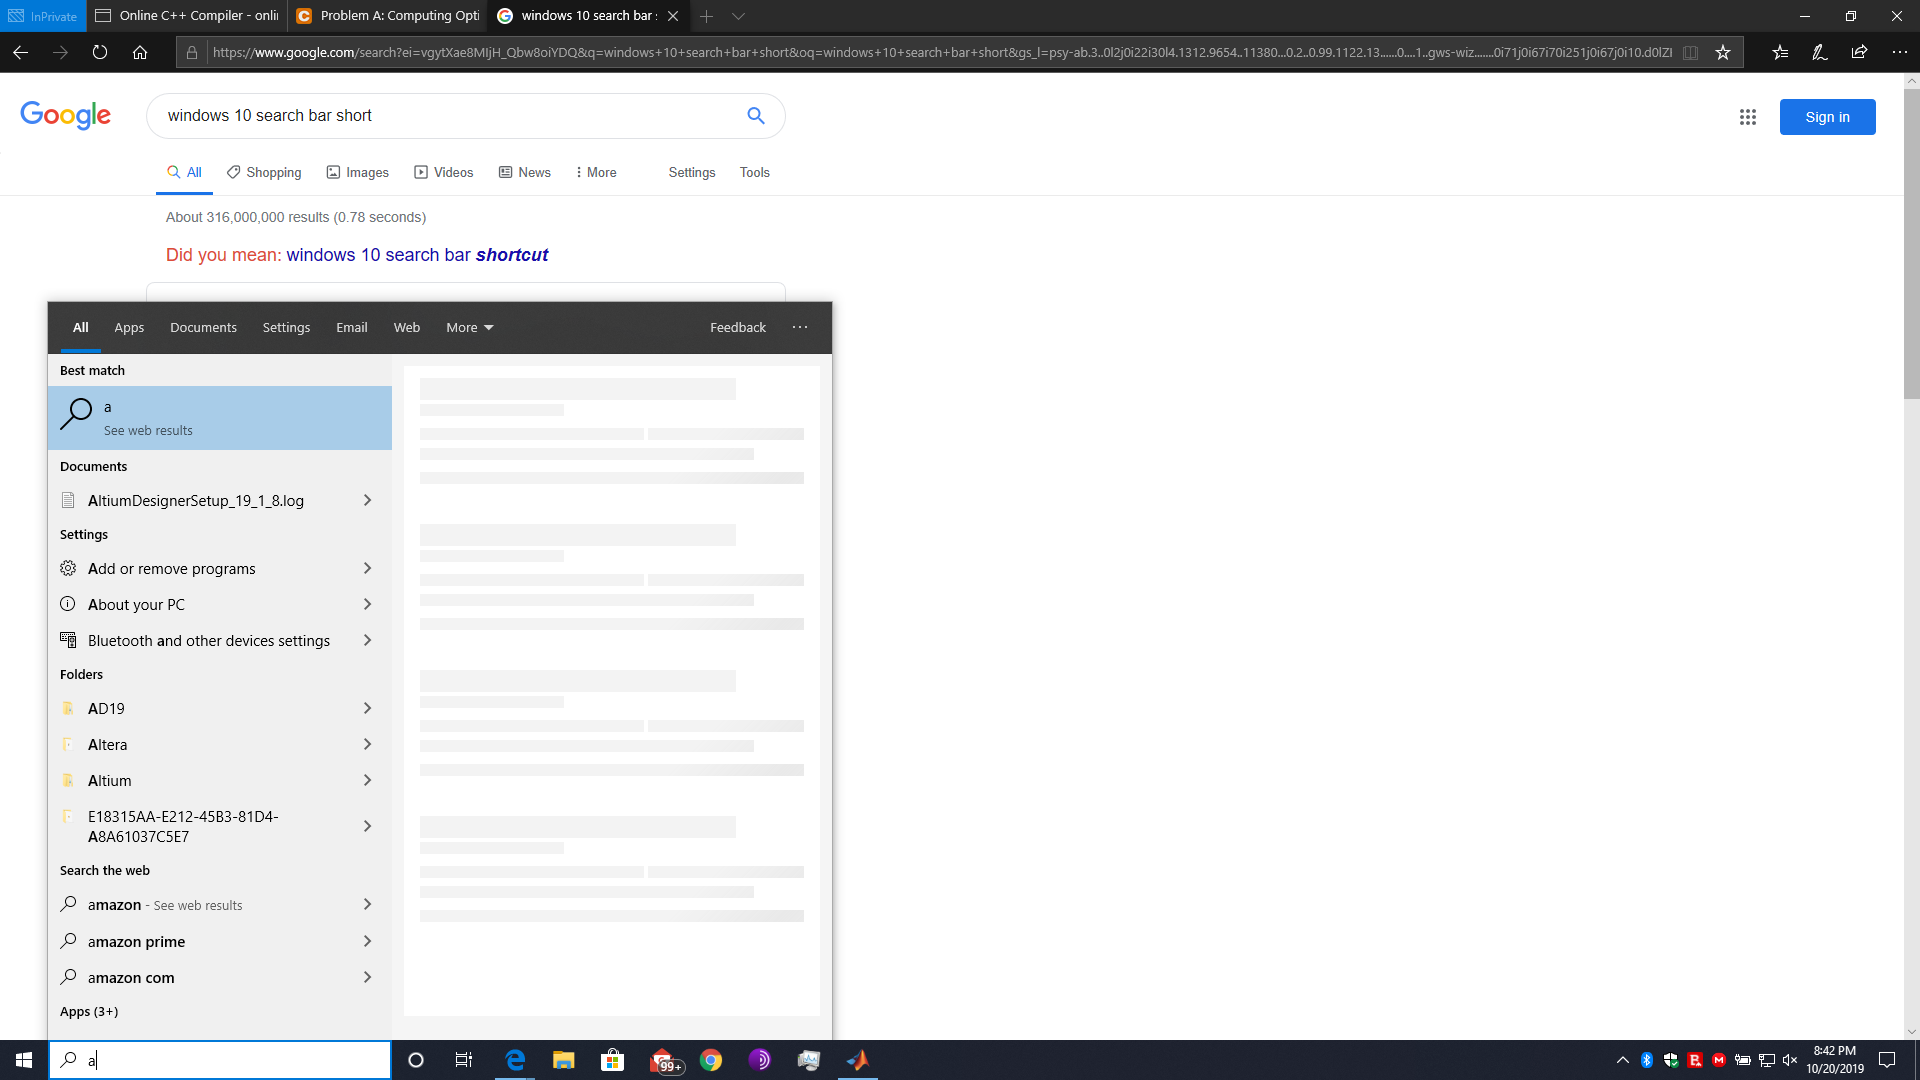1920x1080 pixels.
Task: Open Google search Tools
Action: [x=755, y=173]
